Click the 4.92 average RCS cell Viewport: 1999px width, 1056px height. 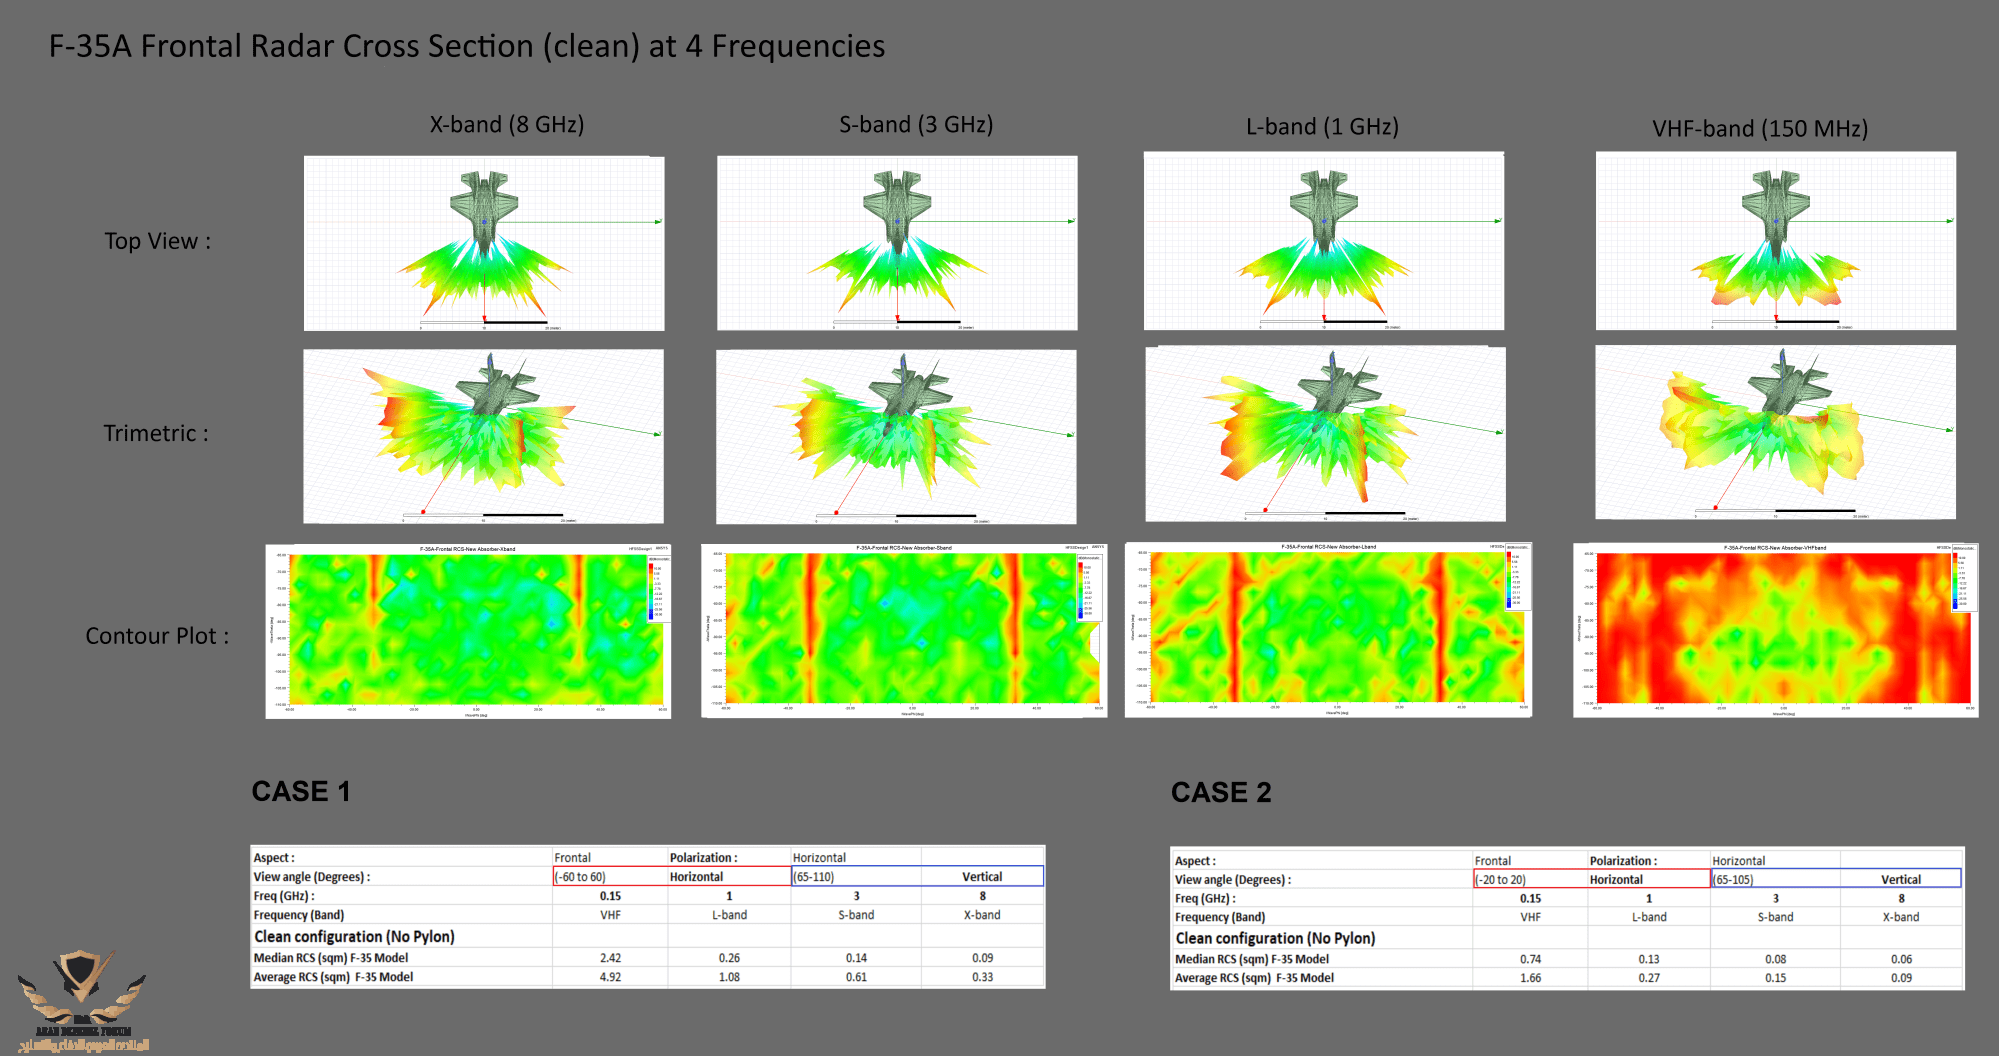(x=611, y=977)
